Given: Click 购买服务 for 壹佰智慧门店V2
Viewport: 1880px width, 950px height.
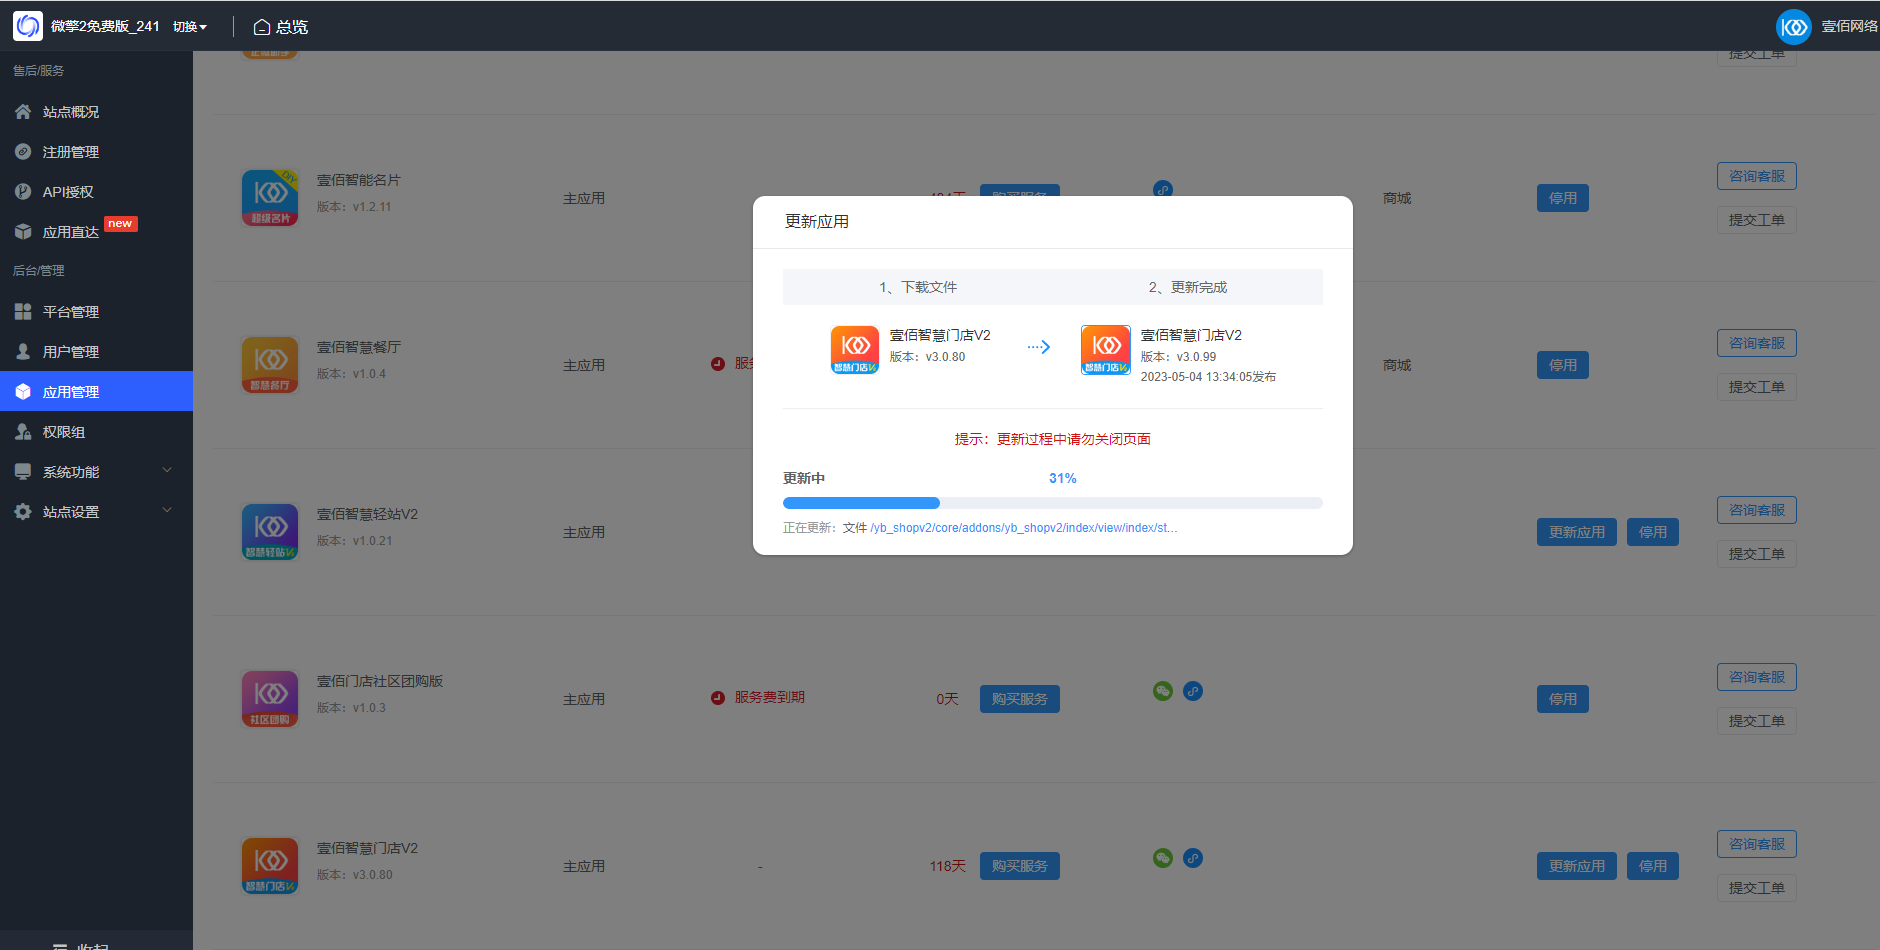Looking at the screenshot, I should click(x=1020, y=866).
